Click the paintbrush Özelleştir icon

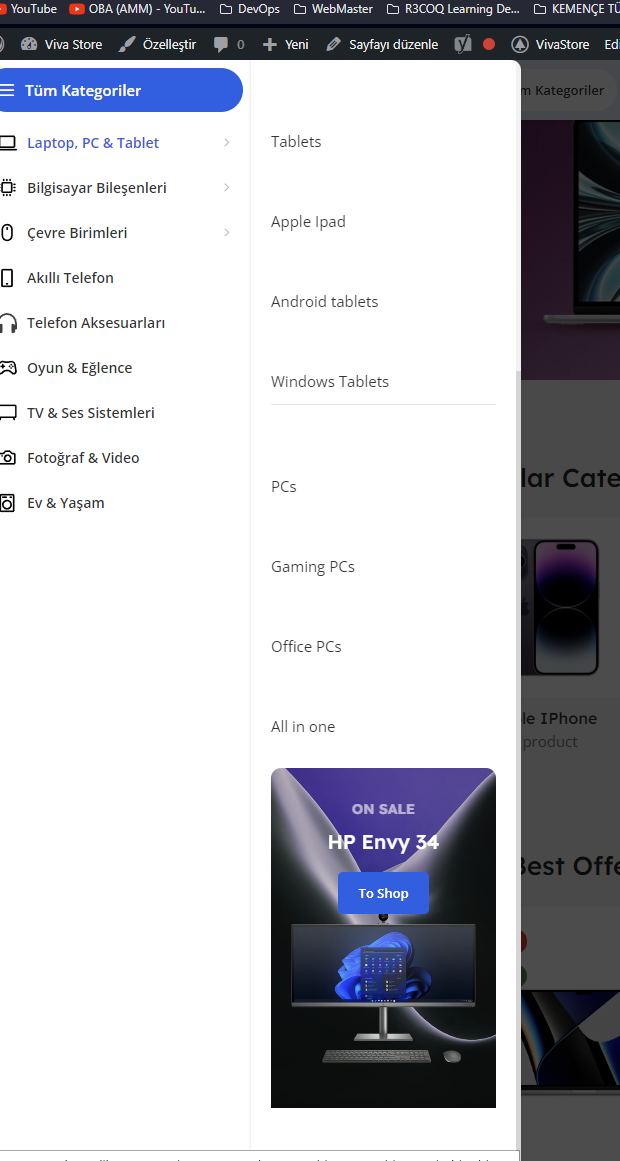point(126,44)
